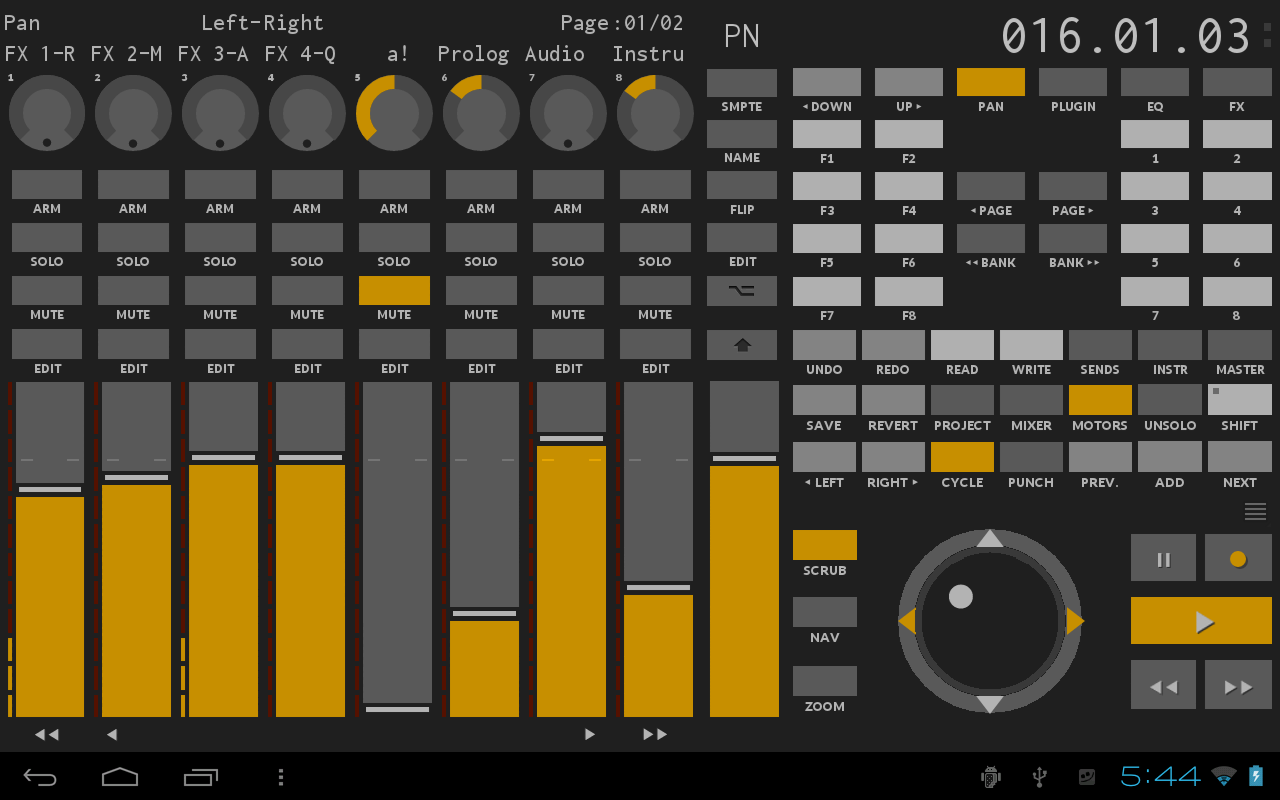Page left through channel pages
1280x800 pixels.
(990, 185)
